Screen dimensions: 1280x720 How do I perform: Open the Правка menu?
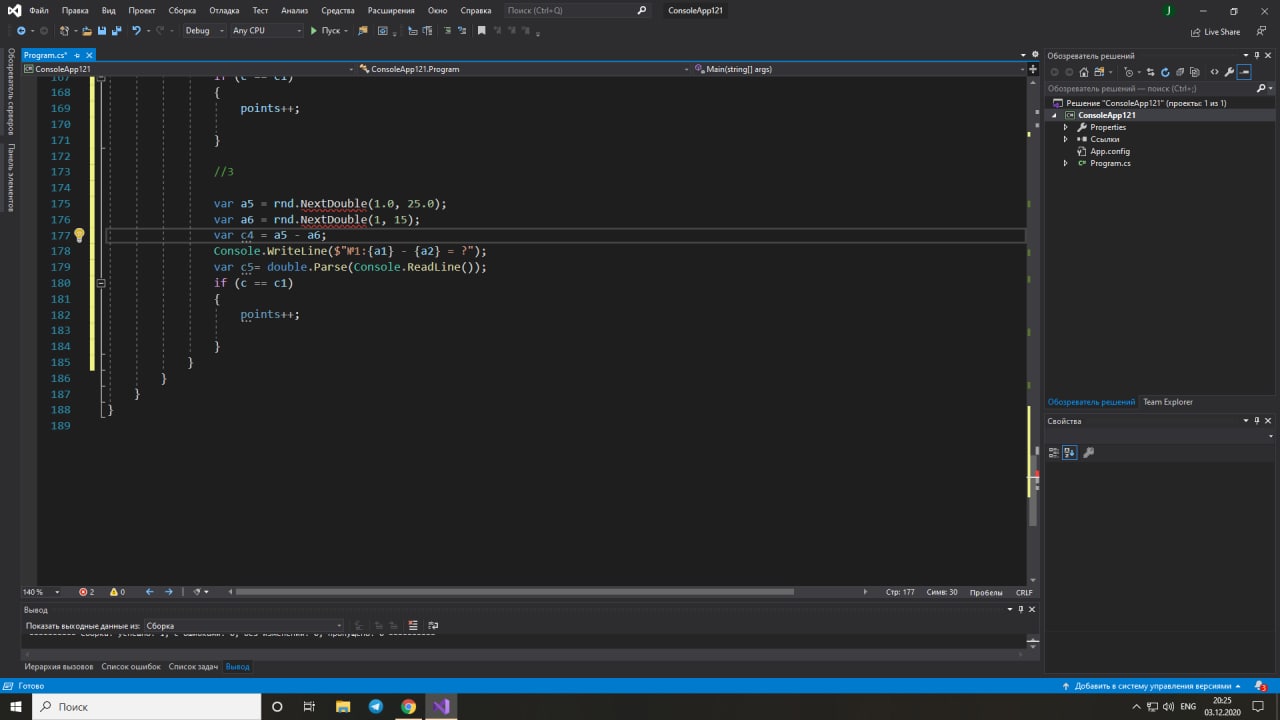tap(75, 10)
